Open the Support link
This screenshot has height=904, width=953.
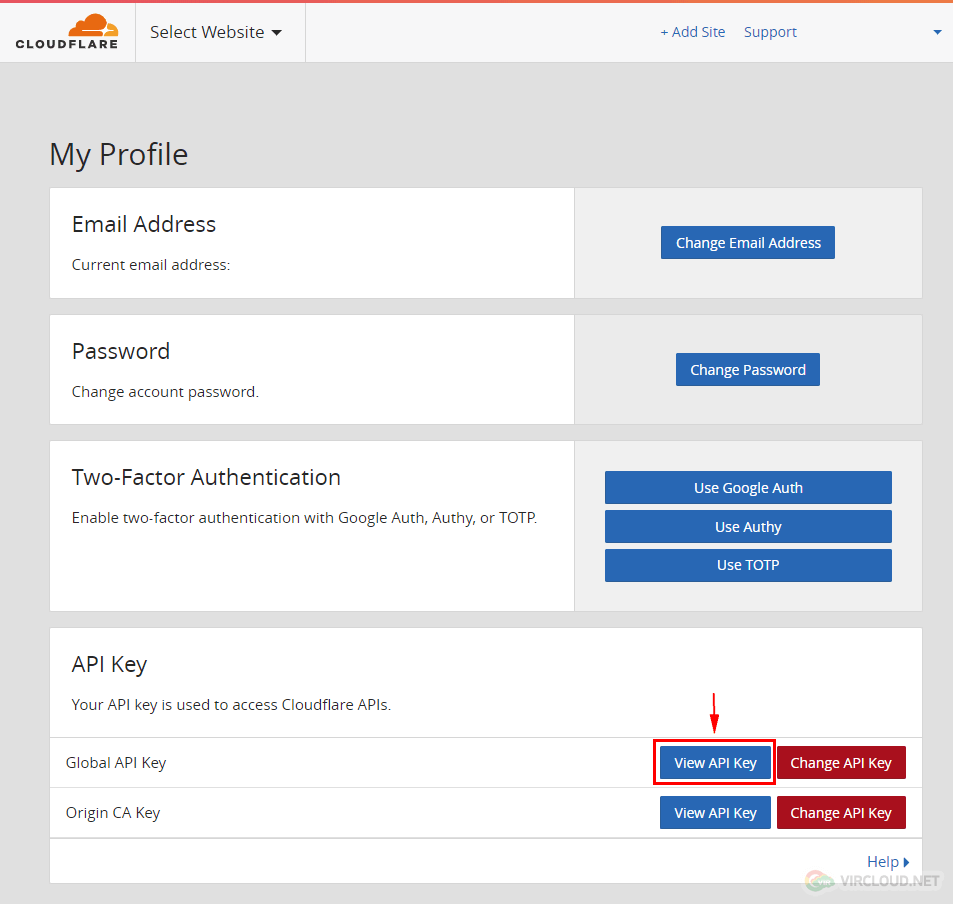770,32
